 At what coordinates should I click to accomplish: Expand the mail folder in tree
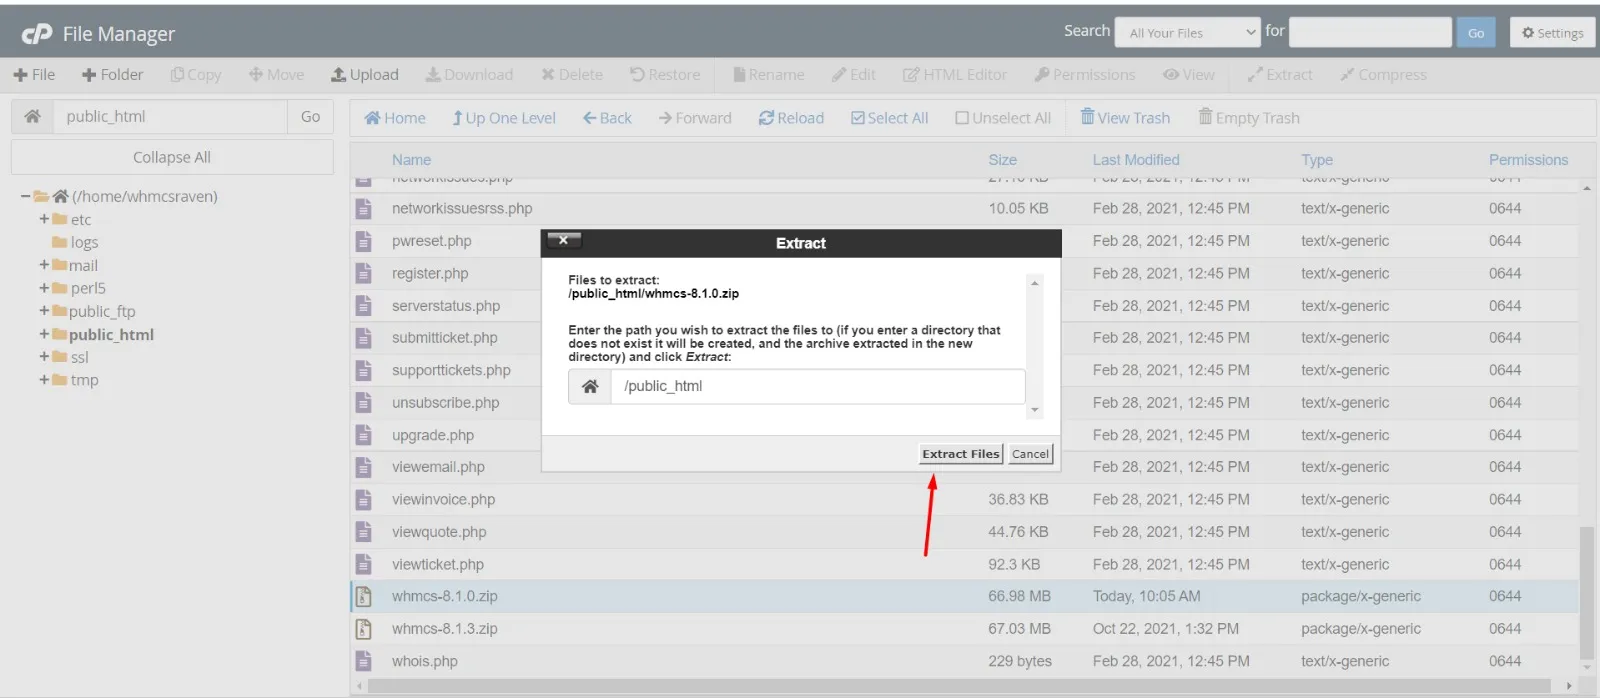(x=44, y=265)
